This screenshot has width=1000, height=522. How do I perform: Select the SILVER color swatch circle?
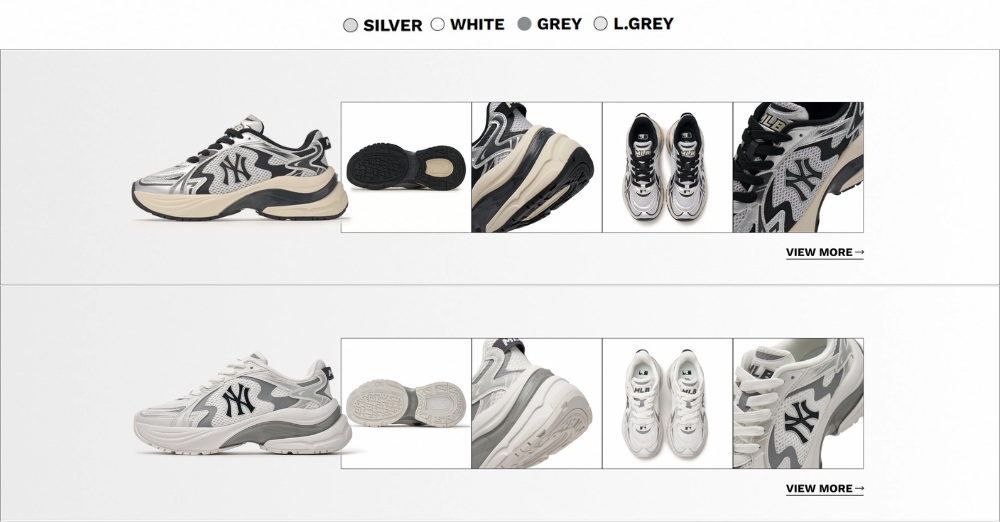click(x=350, y=26)
